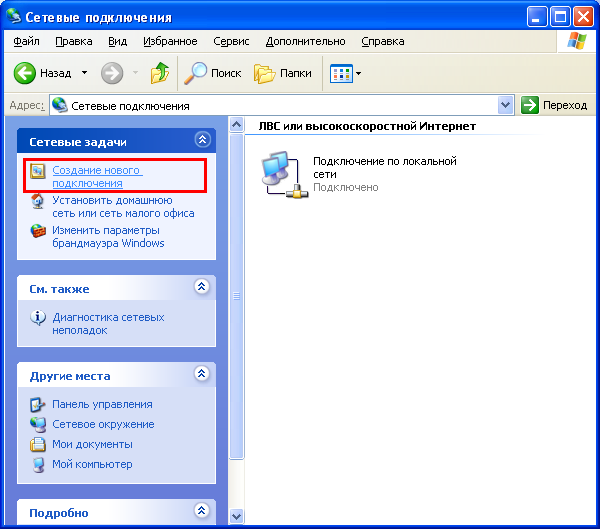Click the Views grid icon
Image resolution: width=600 pixels, height=529 pixels.
pos(341,73)
